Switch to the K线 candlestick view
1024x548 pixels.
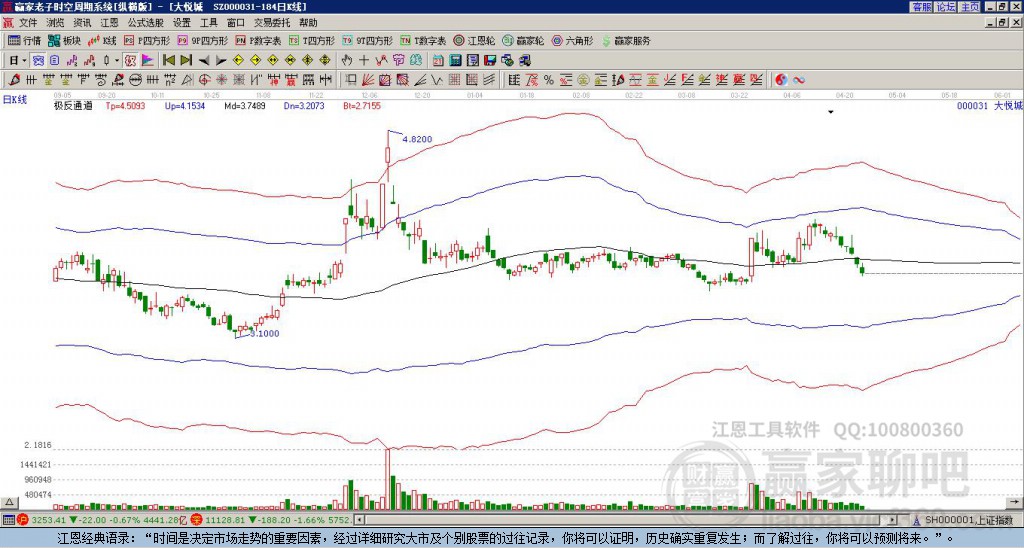point(101,40)
